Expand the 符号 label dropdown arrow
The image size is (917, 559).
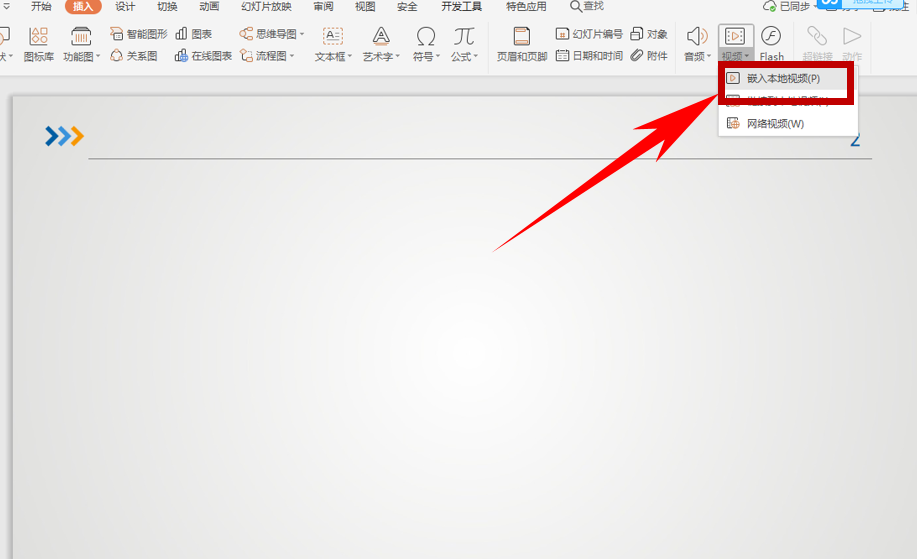pyautogui.click(x=437, y=56)
